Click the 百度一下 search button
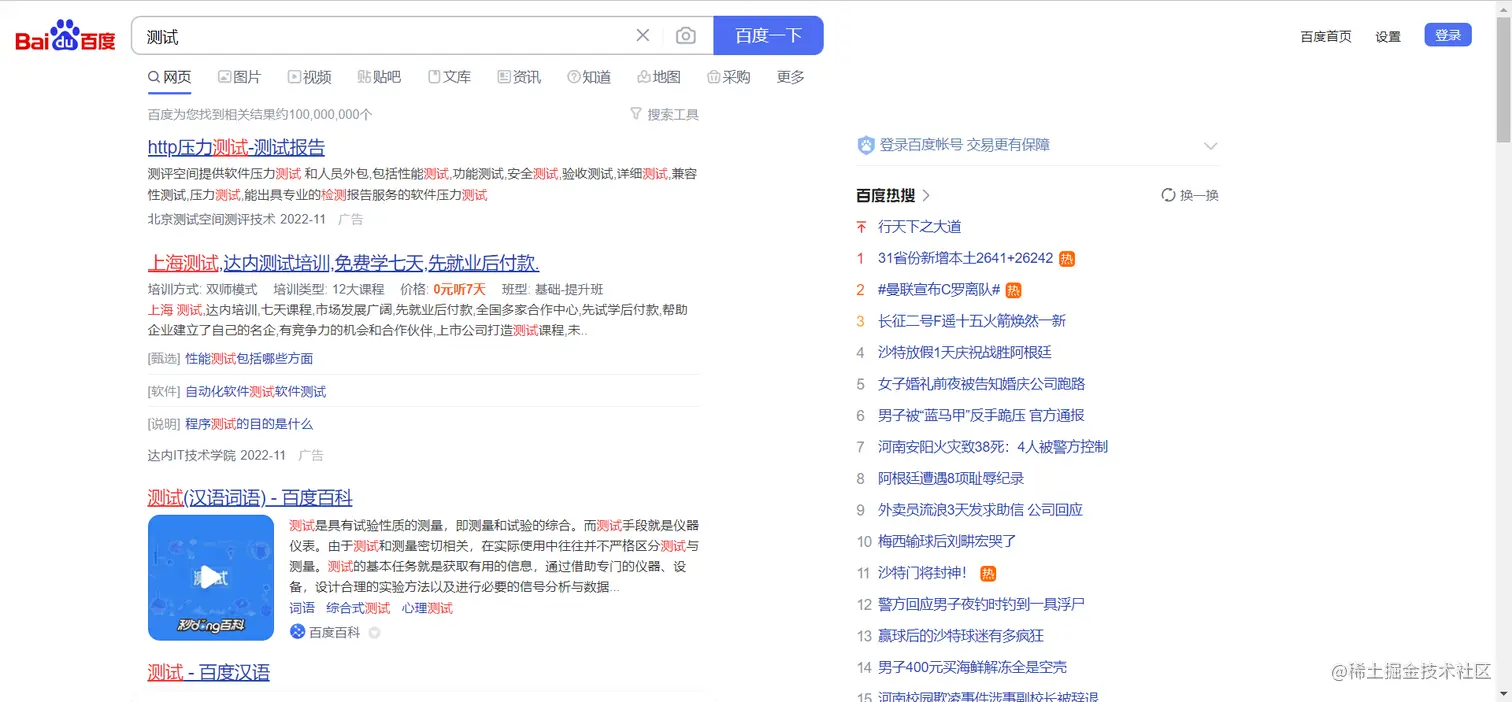Viewport: 1512px width, 702px height. click(768, 36)
